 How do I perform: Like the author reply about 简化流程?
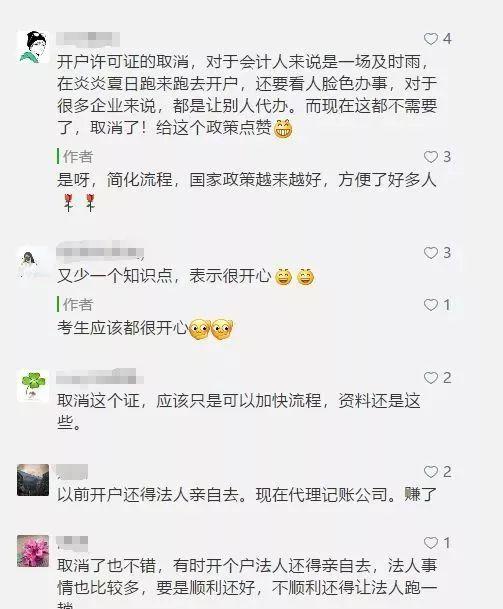click(x=431, y=157)
